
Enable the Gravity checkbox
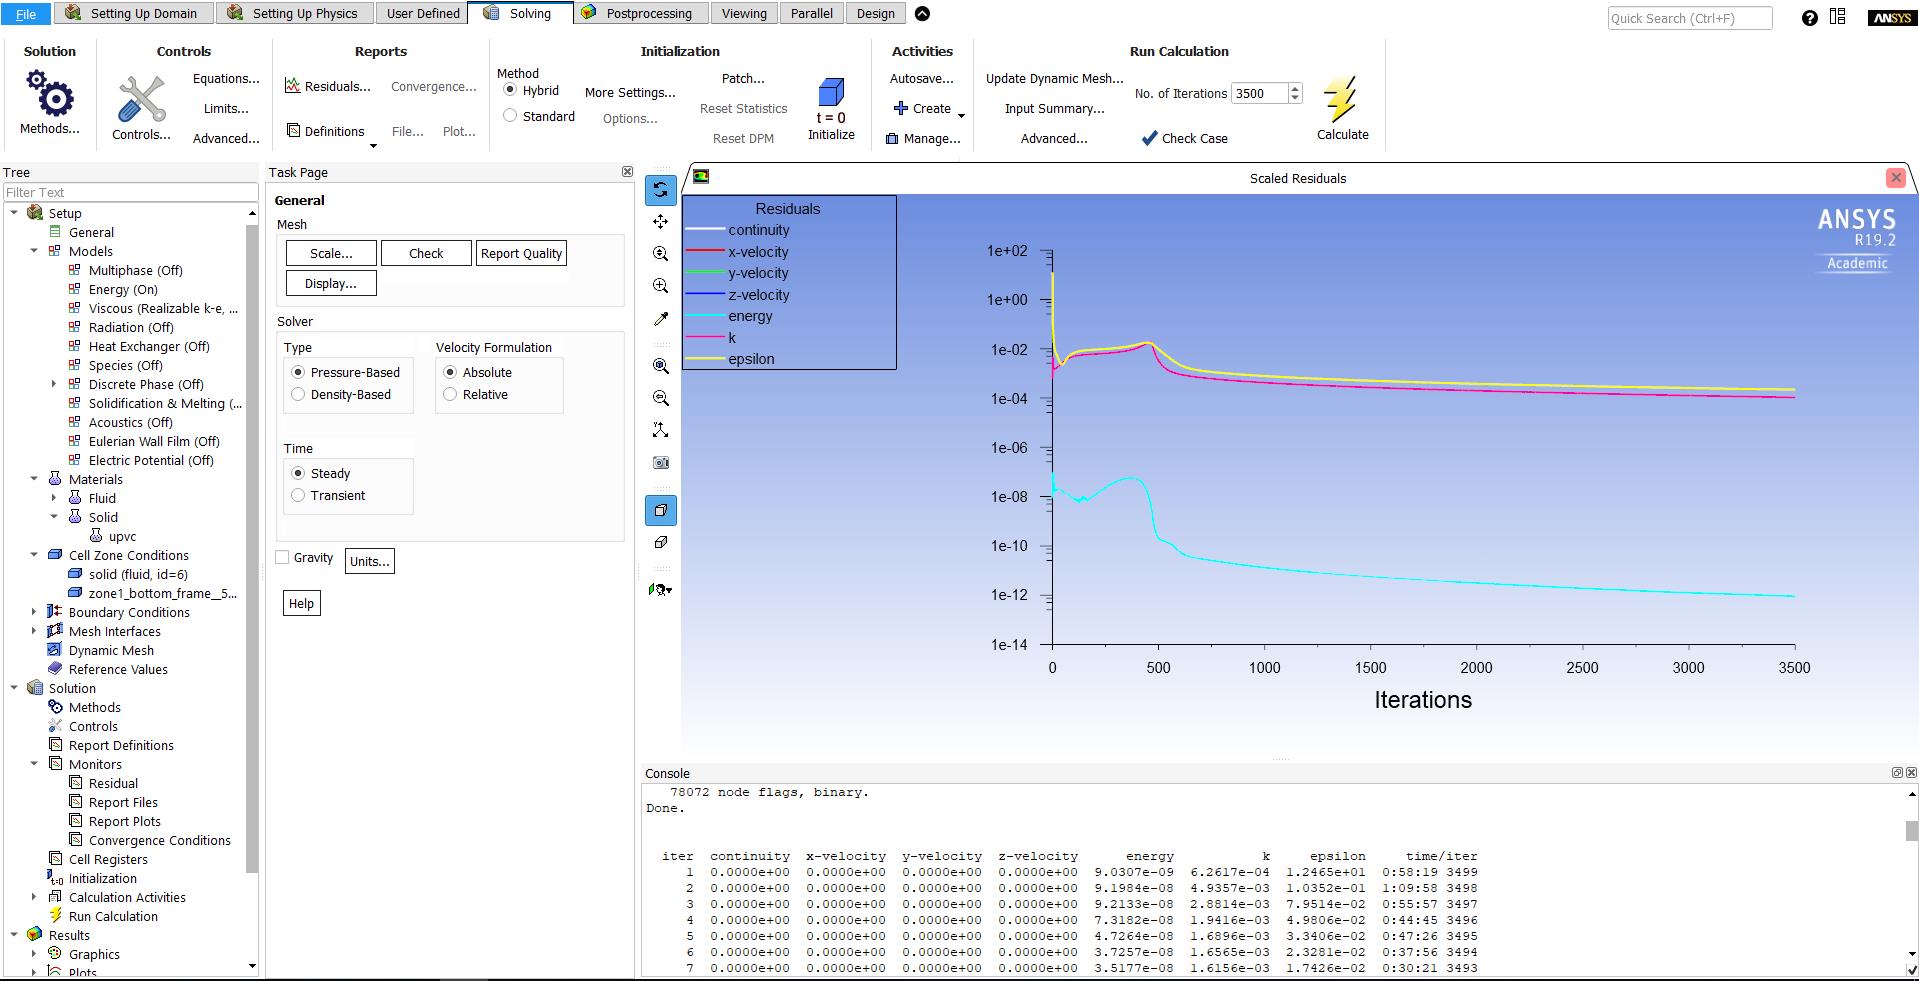(x=282, y=558)
